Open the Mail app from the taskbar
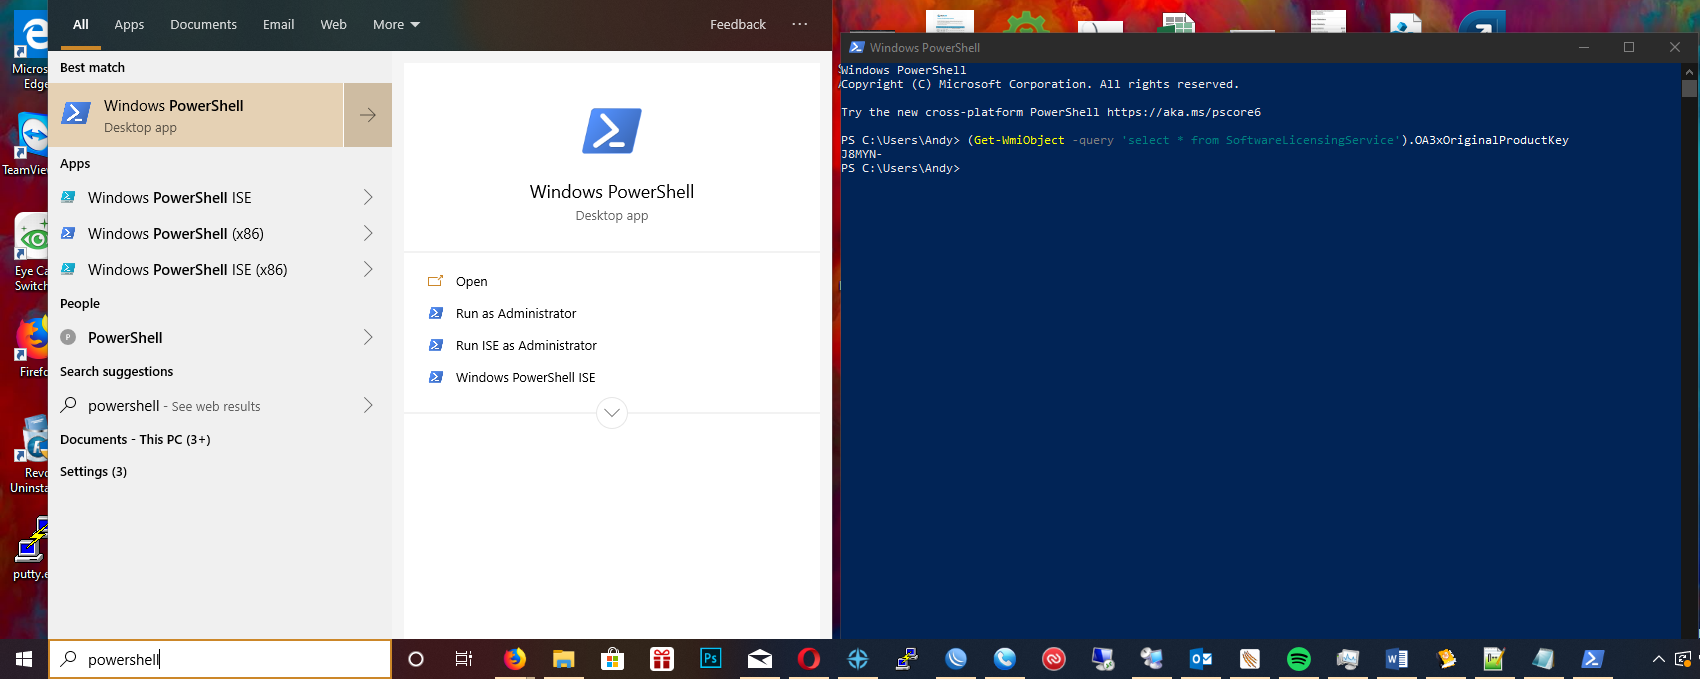The image size is (1700, 679). (760, 659)
